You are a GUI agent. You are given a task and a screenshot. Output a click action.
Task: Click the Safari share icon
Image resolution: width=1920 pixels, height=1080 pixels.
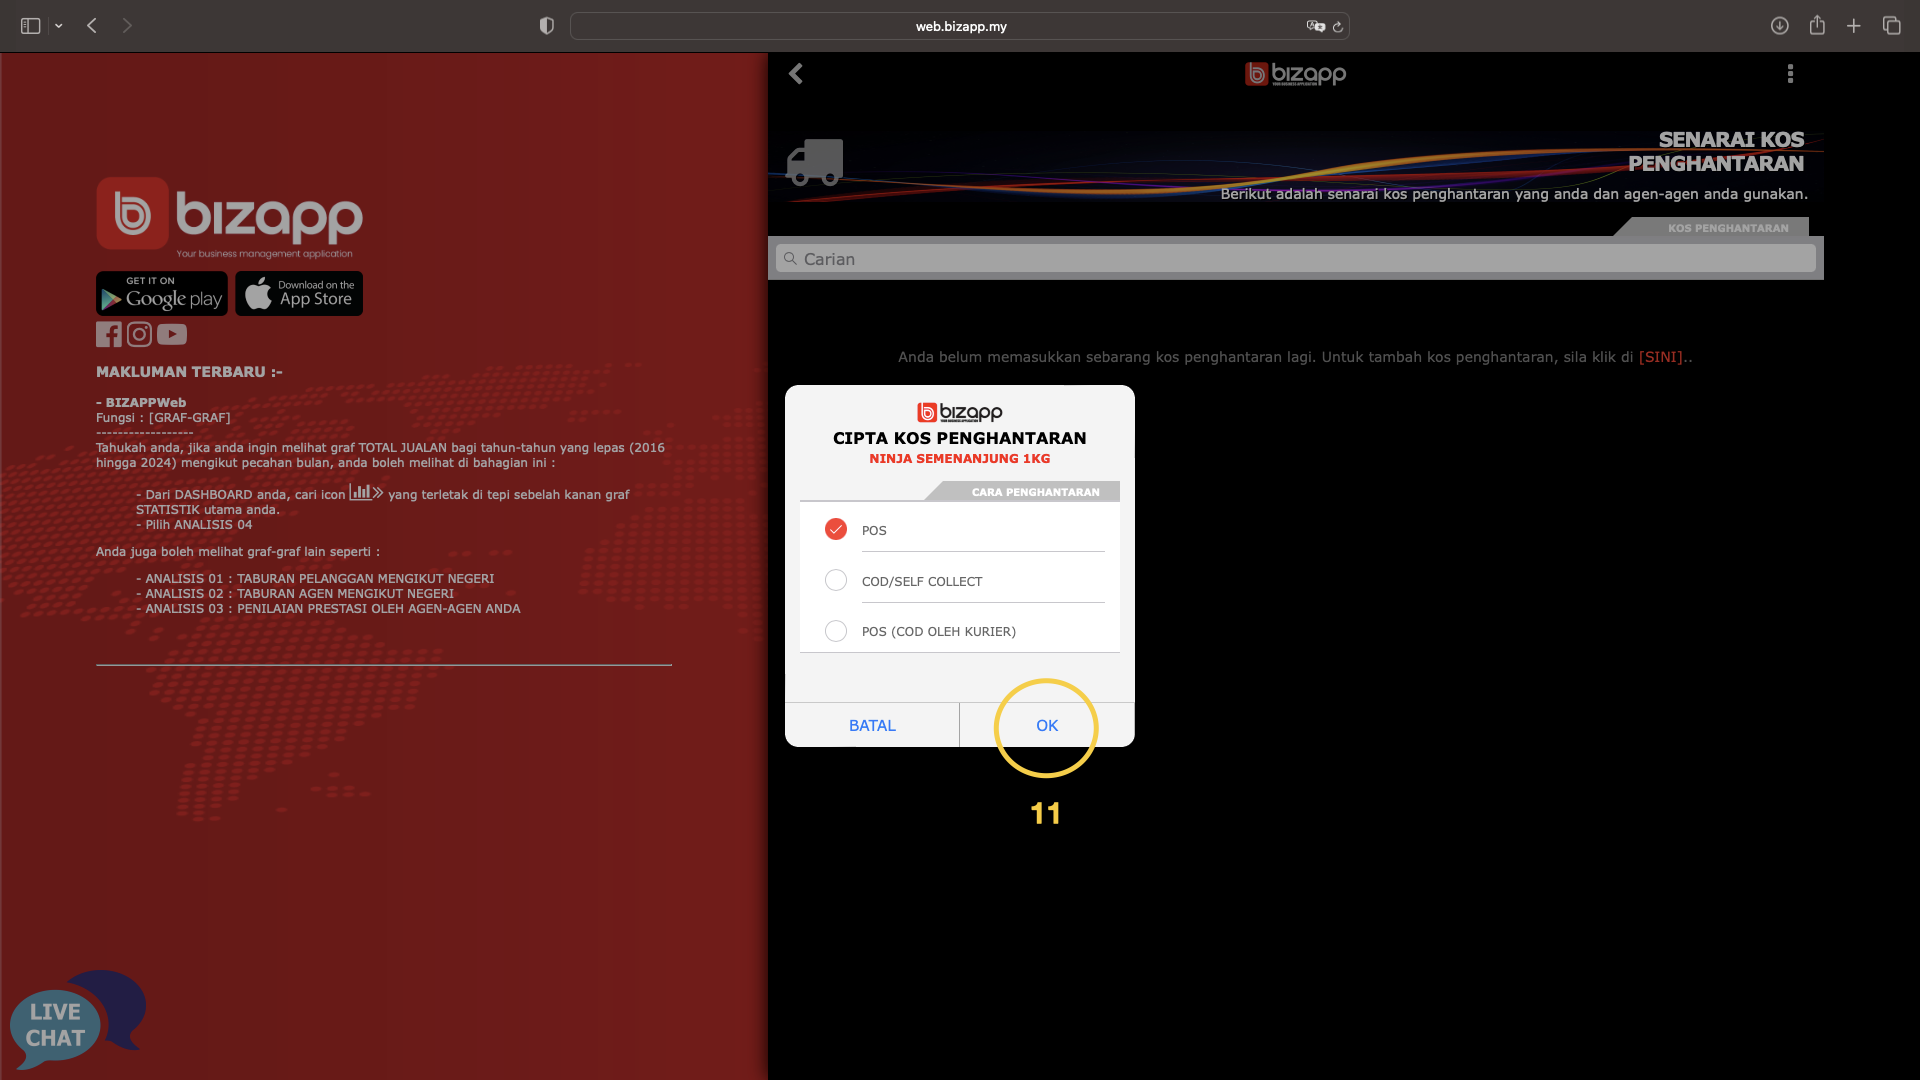(x=1817, y=25)
